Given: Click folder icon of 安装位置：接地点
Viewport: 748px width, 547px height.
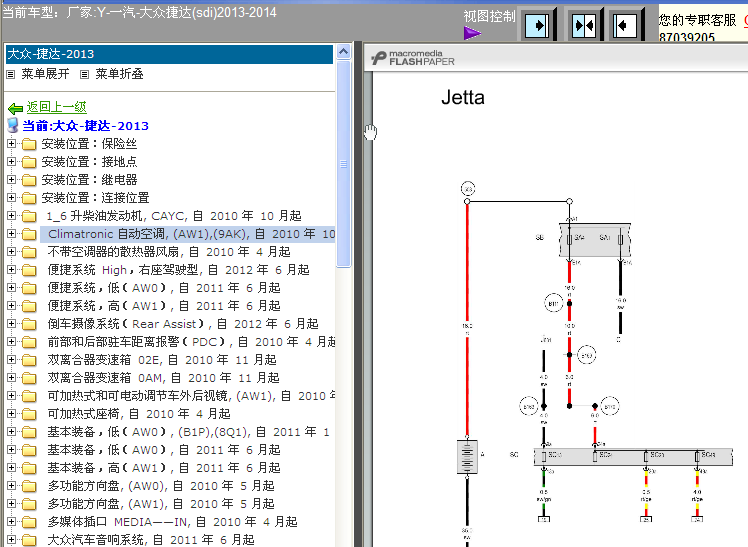Looking at the screenshot, I should tap(29, 162).
